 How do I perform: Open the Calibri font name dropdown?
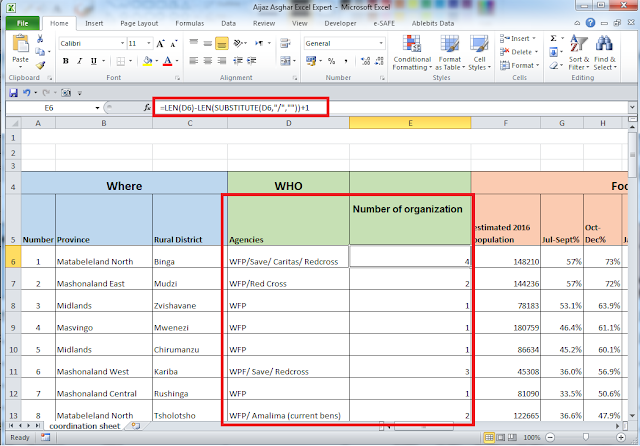(122, 43)
